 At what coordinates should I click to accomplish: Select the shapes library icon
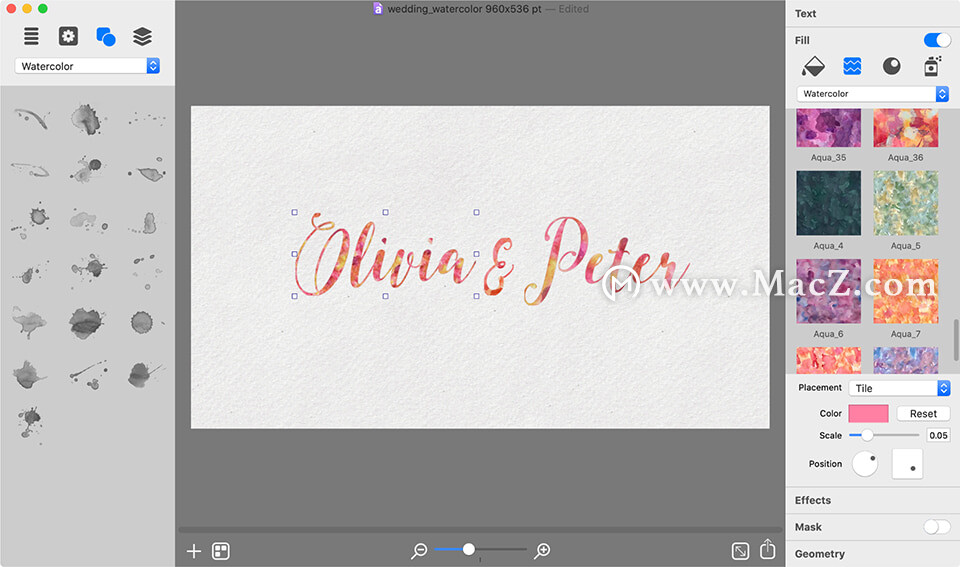tap(106, 37)
